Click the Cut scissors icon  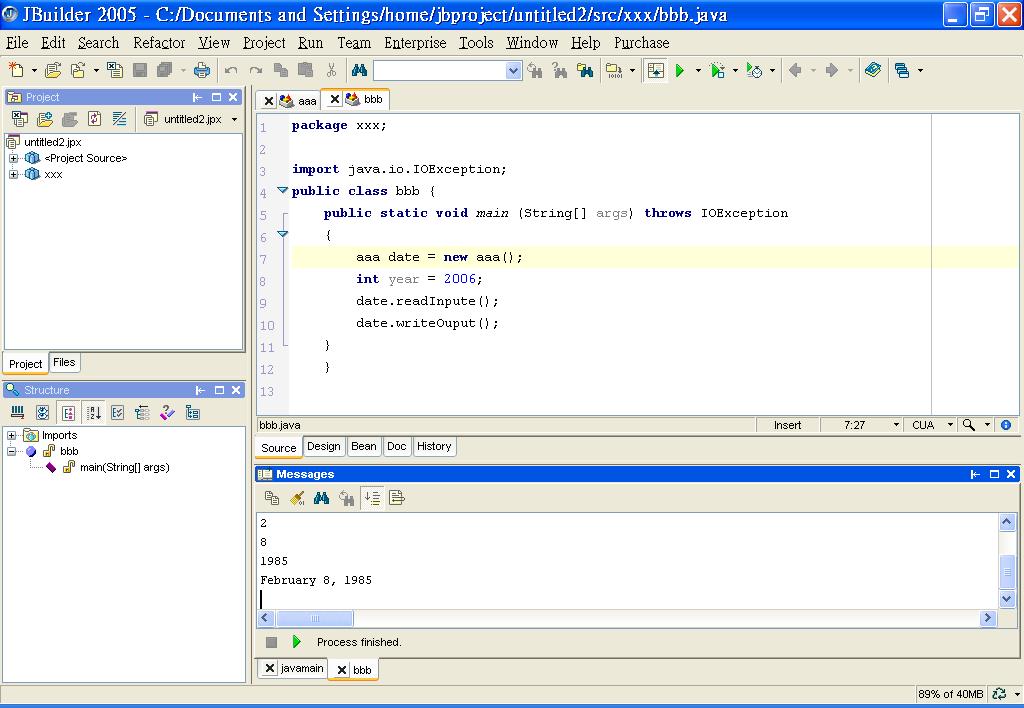331,70
